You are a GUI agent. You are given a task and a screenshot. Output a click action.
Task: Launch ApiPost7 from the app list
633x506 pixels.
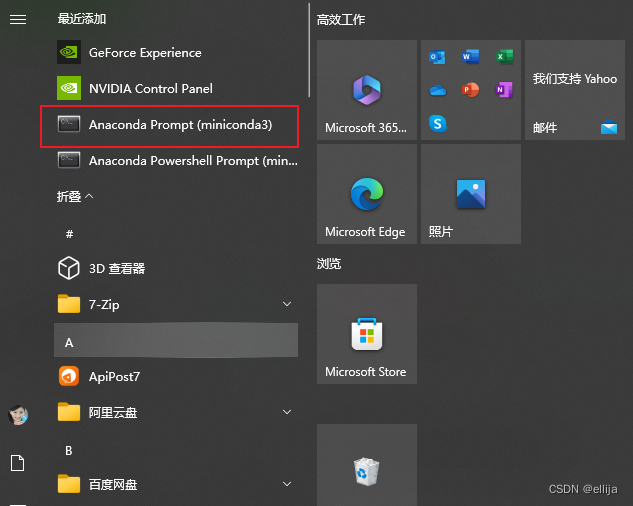tap(114, 376)
